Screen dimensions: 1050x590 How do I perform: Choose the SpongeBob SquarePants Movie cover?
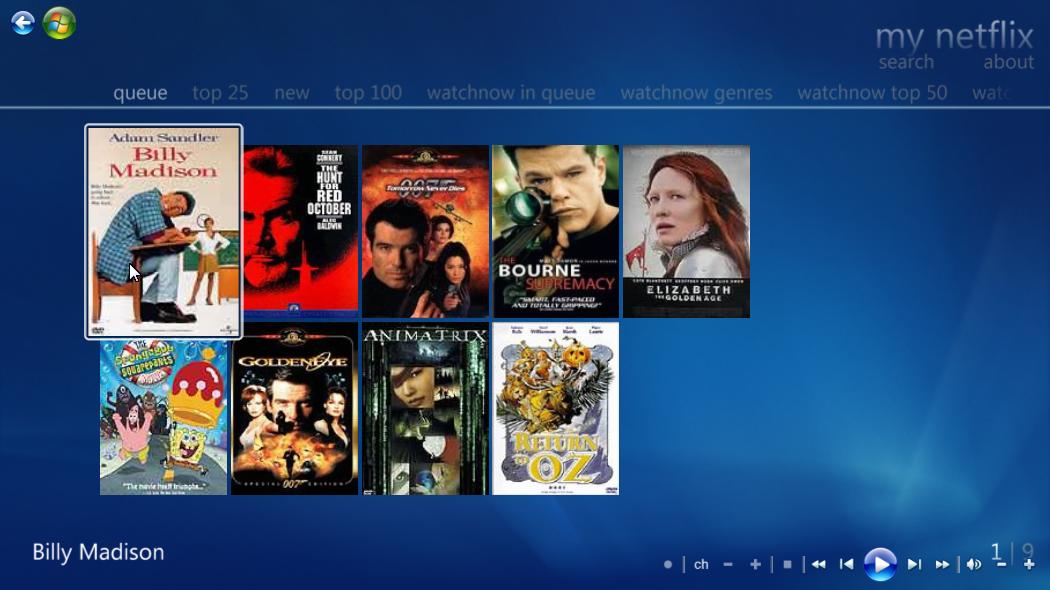[163, 417]
